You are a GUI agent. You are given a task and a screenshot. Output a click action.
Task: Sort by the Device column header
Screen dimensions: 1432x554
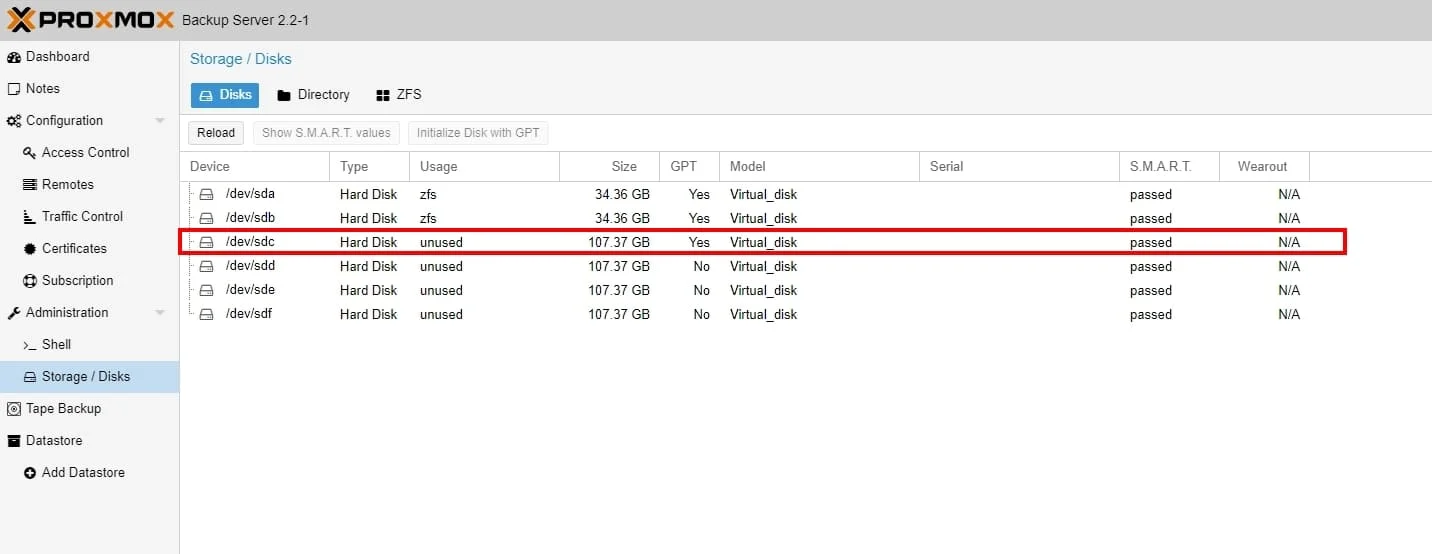(x=255, y=167)
